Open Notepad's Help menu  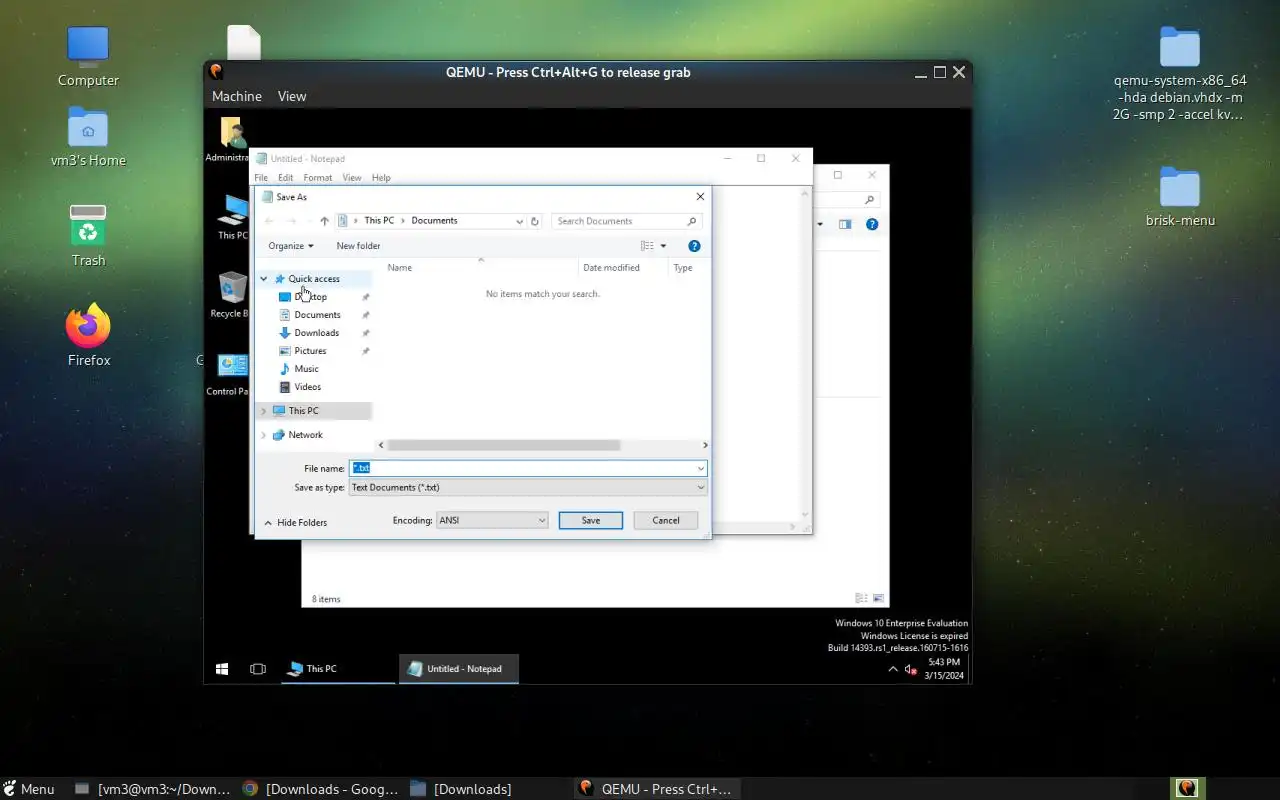point(381,178)
